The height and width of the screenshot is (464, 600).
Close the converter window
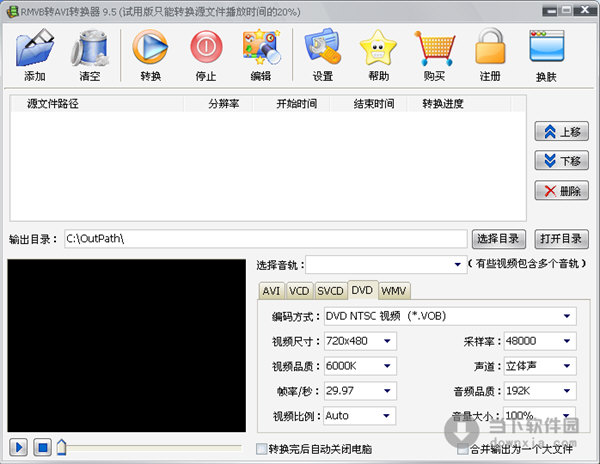click(x=585, y=10)
